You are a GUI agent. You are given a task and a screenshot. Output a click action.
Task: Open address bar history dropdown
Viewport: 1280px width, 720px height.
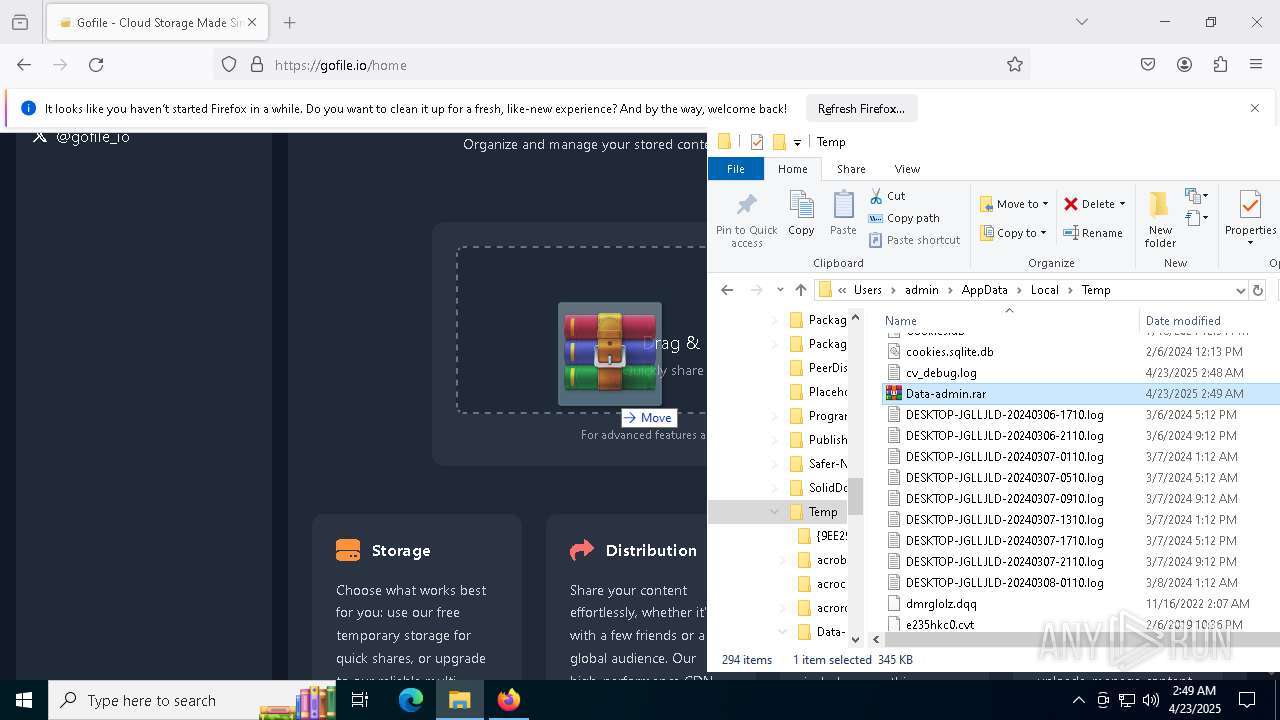1240,290
